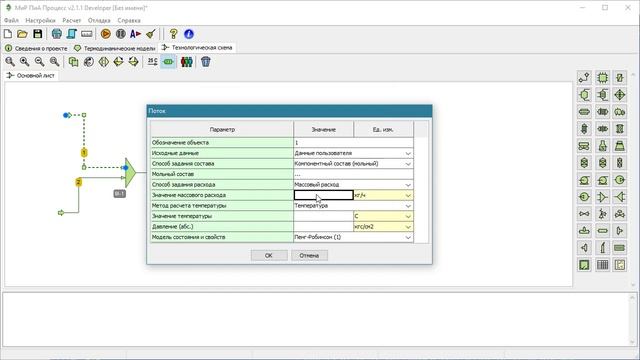Click the Параметр column header
The height and width of the screenshot is (360, 640).
coord(222,129)
